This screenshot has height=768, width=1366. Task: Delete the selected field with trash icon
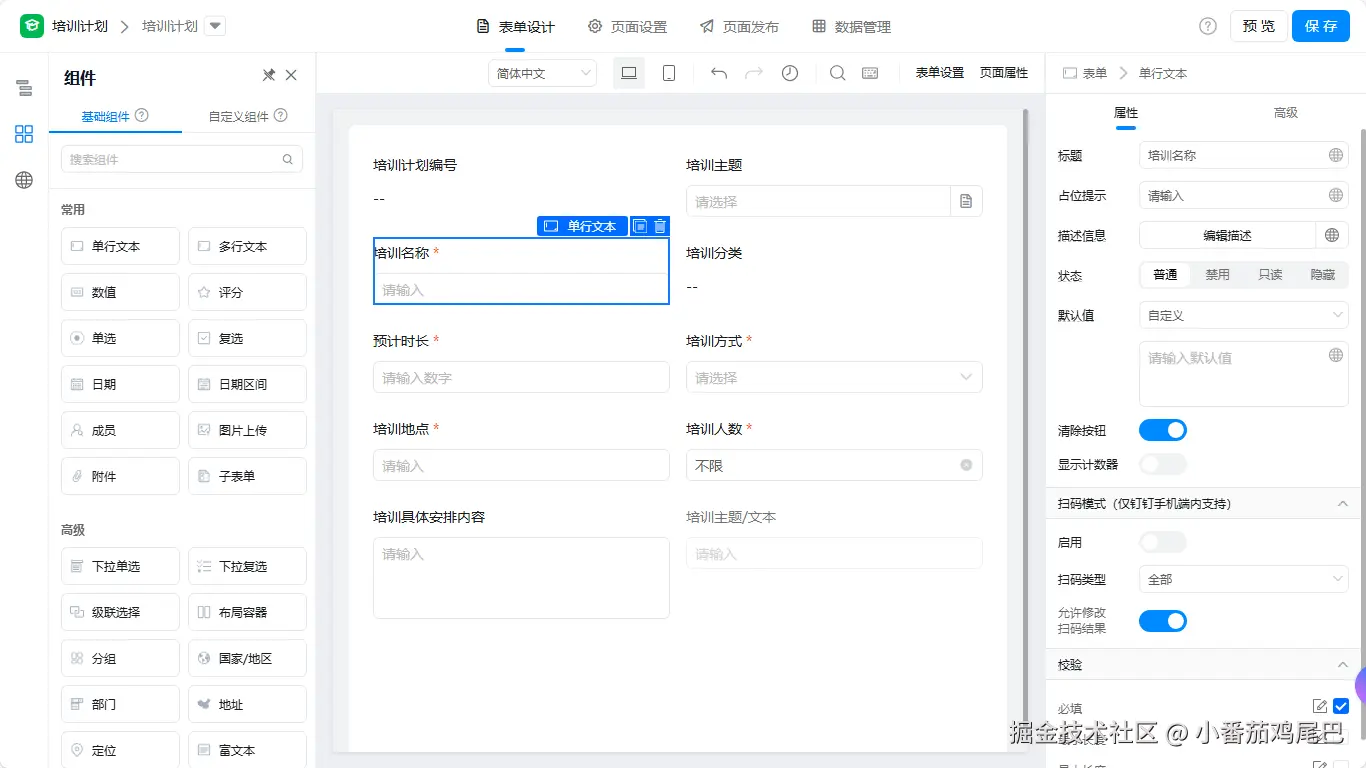(660, 226)
